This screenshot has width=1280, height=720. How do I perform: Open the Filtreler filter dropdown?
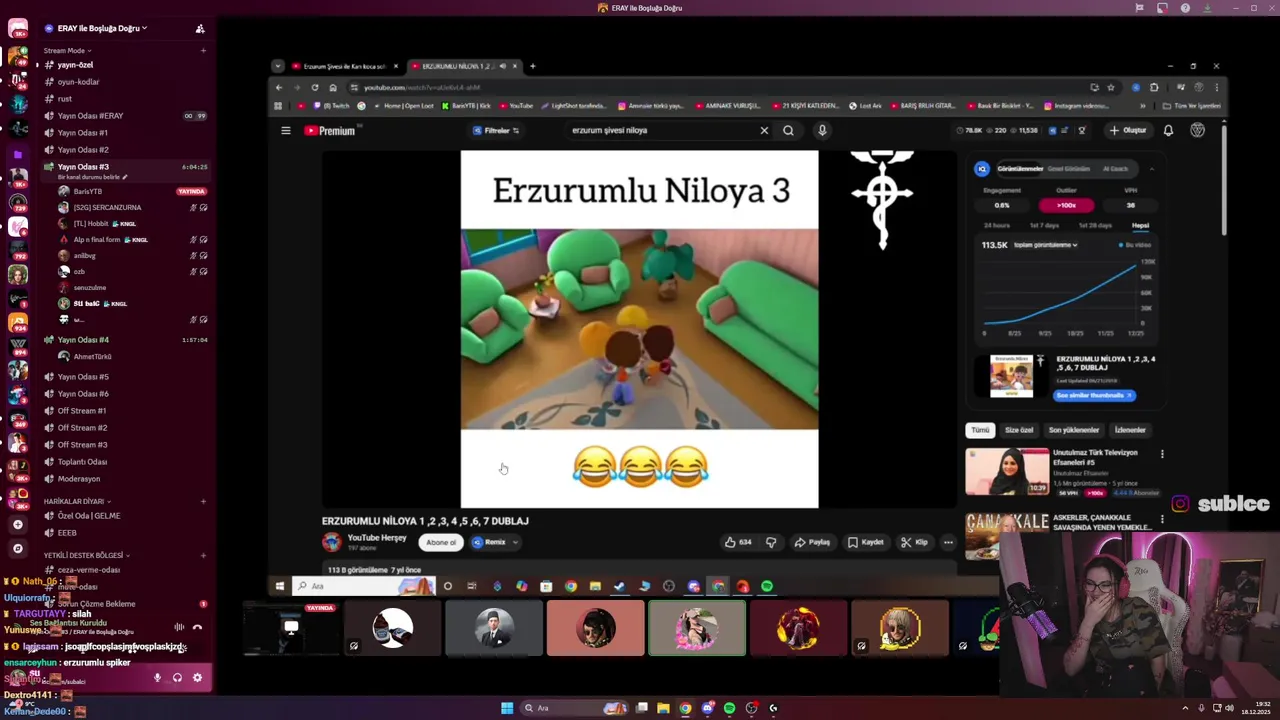[496, 130]
